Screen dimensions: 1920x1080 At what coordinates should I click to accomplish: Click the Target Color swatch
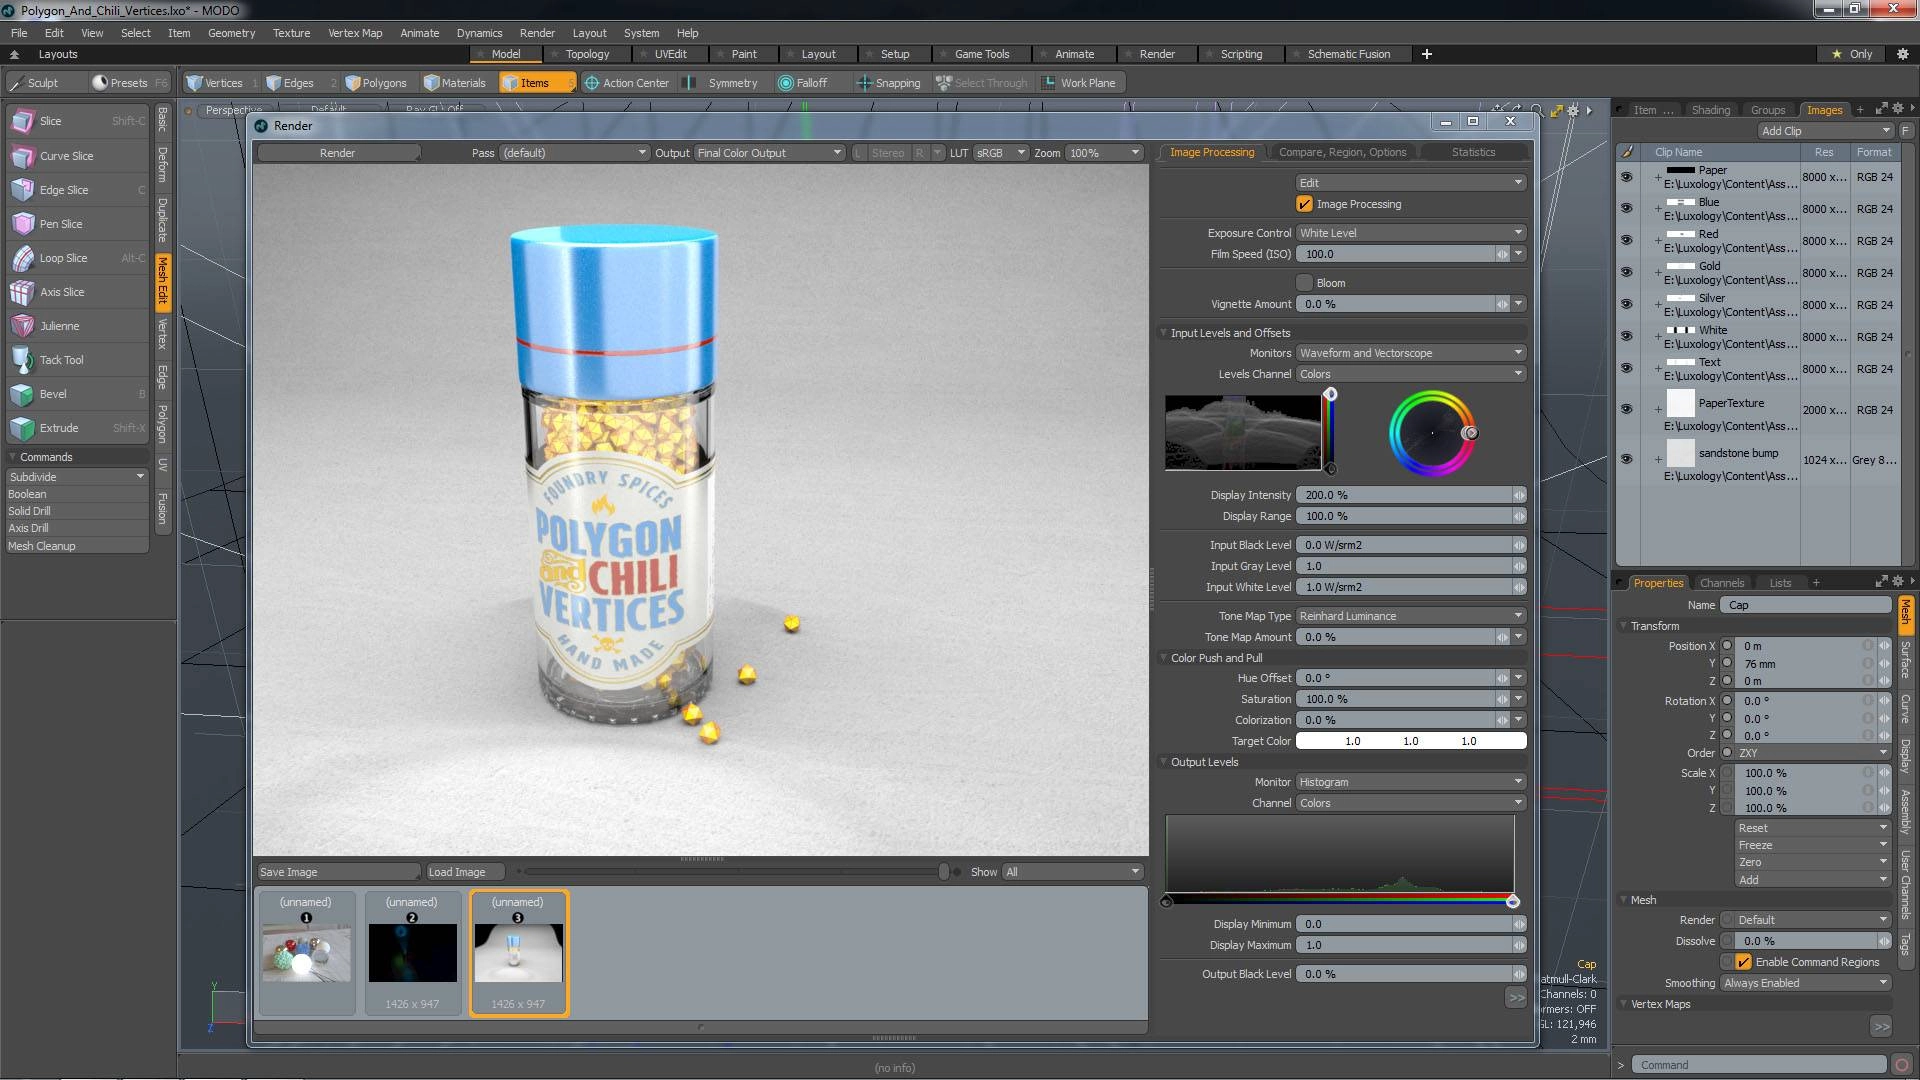coord(1411,741)
